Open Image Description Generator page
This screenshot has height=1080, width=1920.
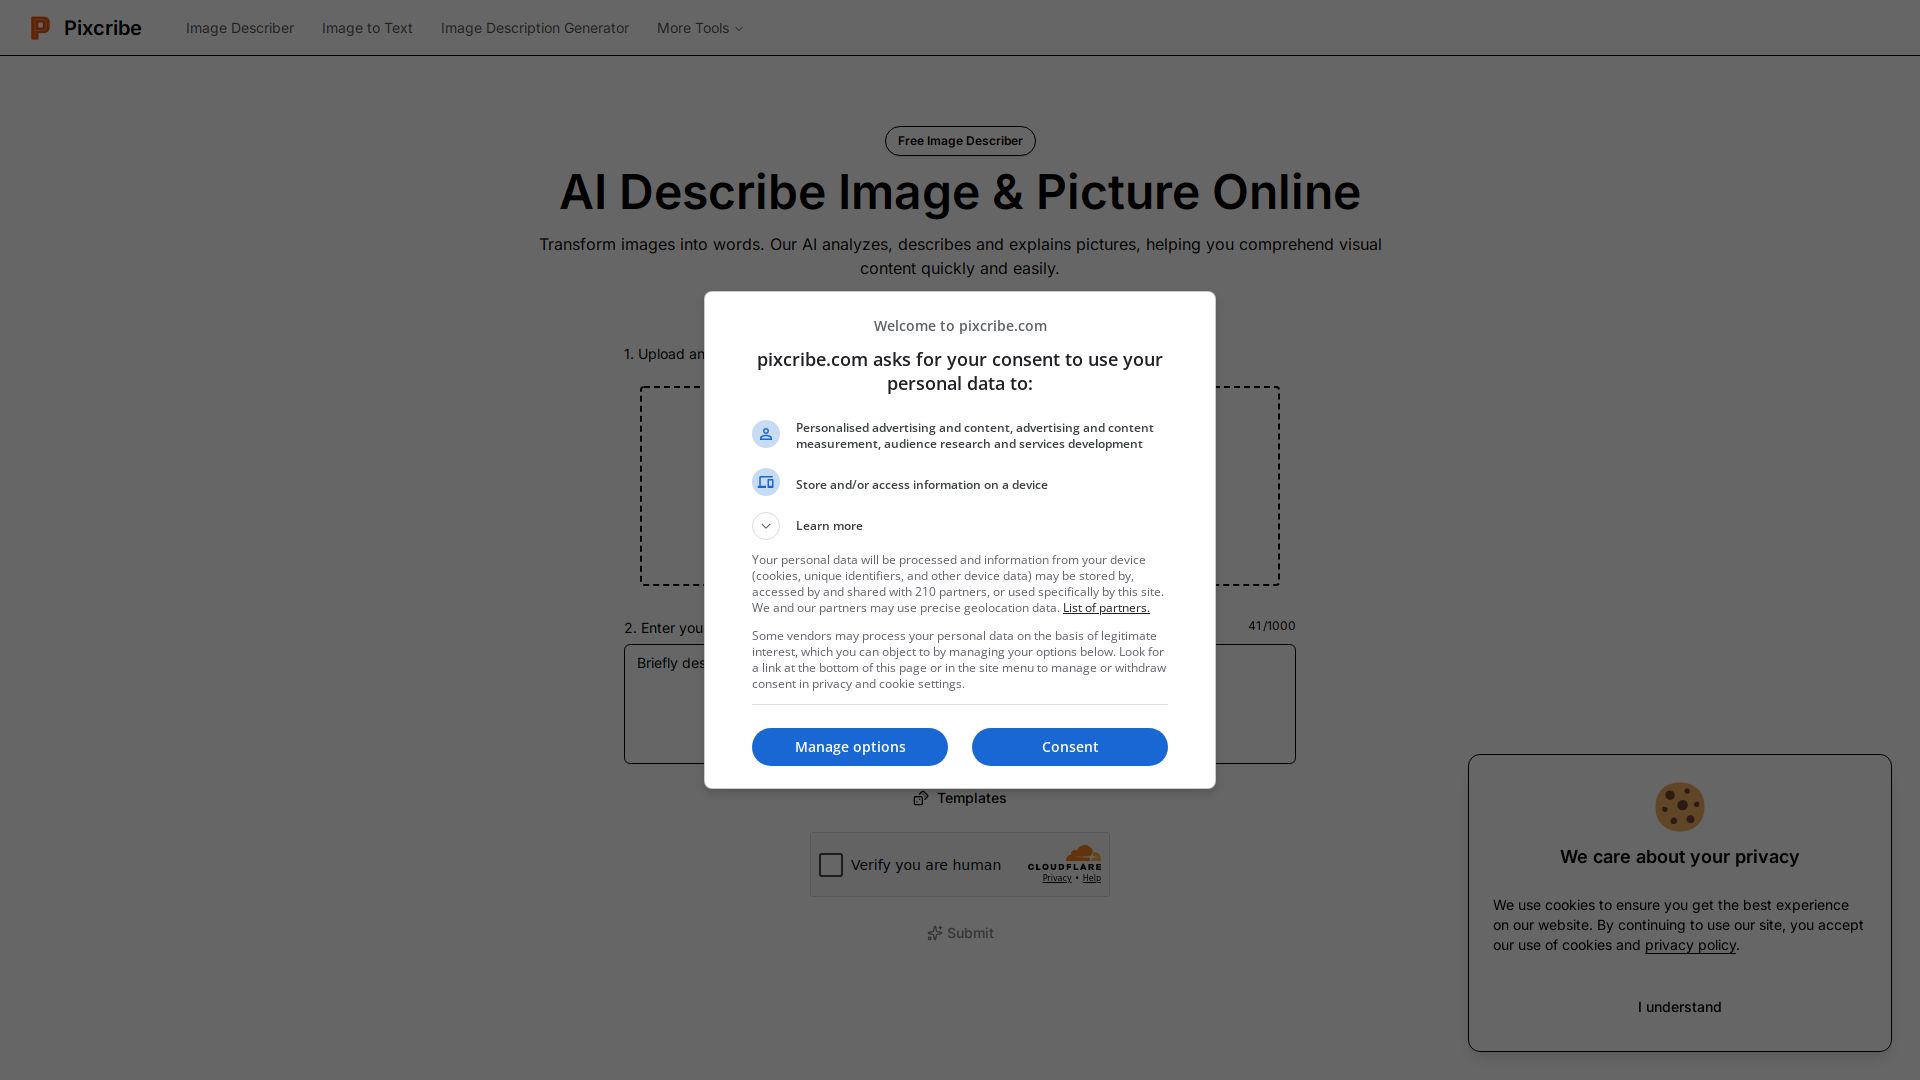[x=535, y=28]
